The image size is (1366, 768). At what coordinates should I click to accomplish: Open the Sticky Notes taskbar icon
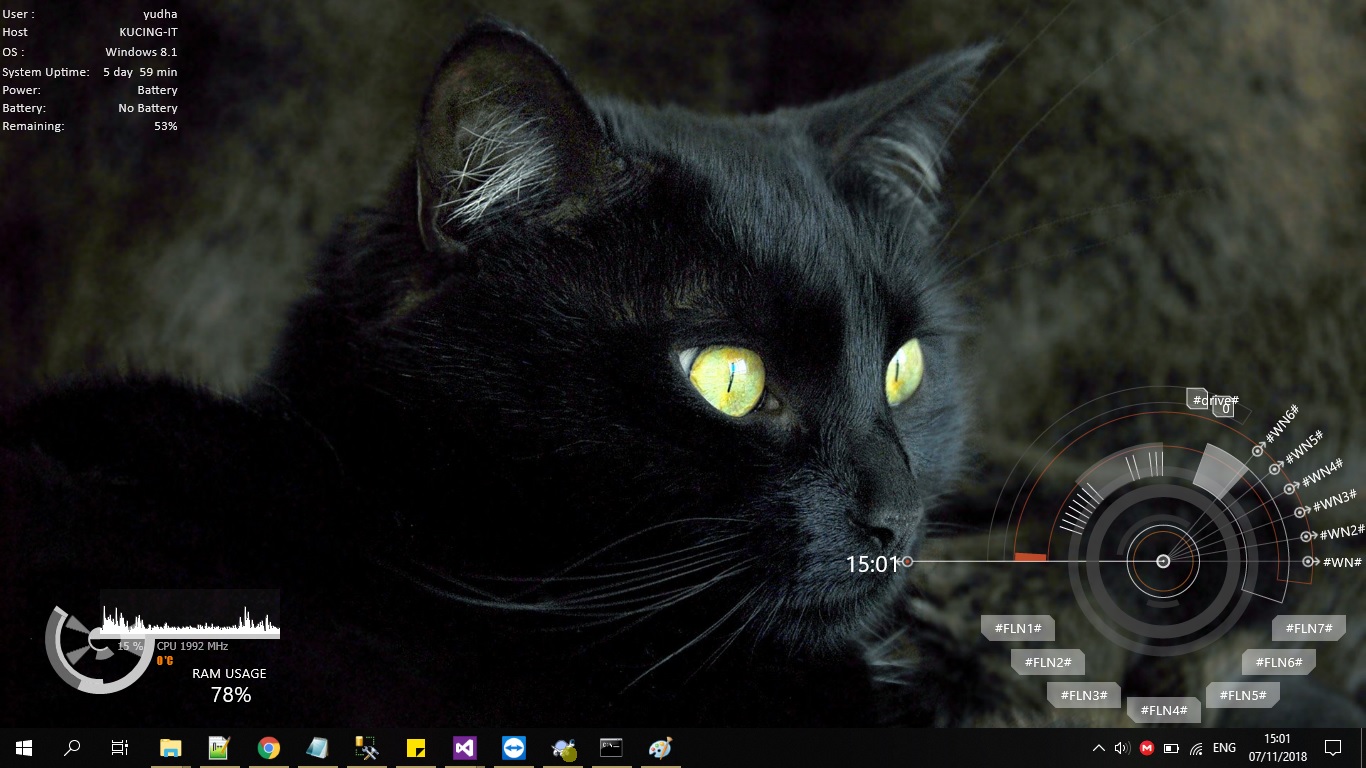[414, 747]
